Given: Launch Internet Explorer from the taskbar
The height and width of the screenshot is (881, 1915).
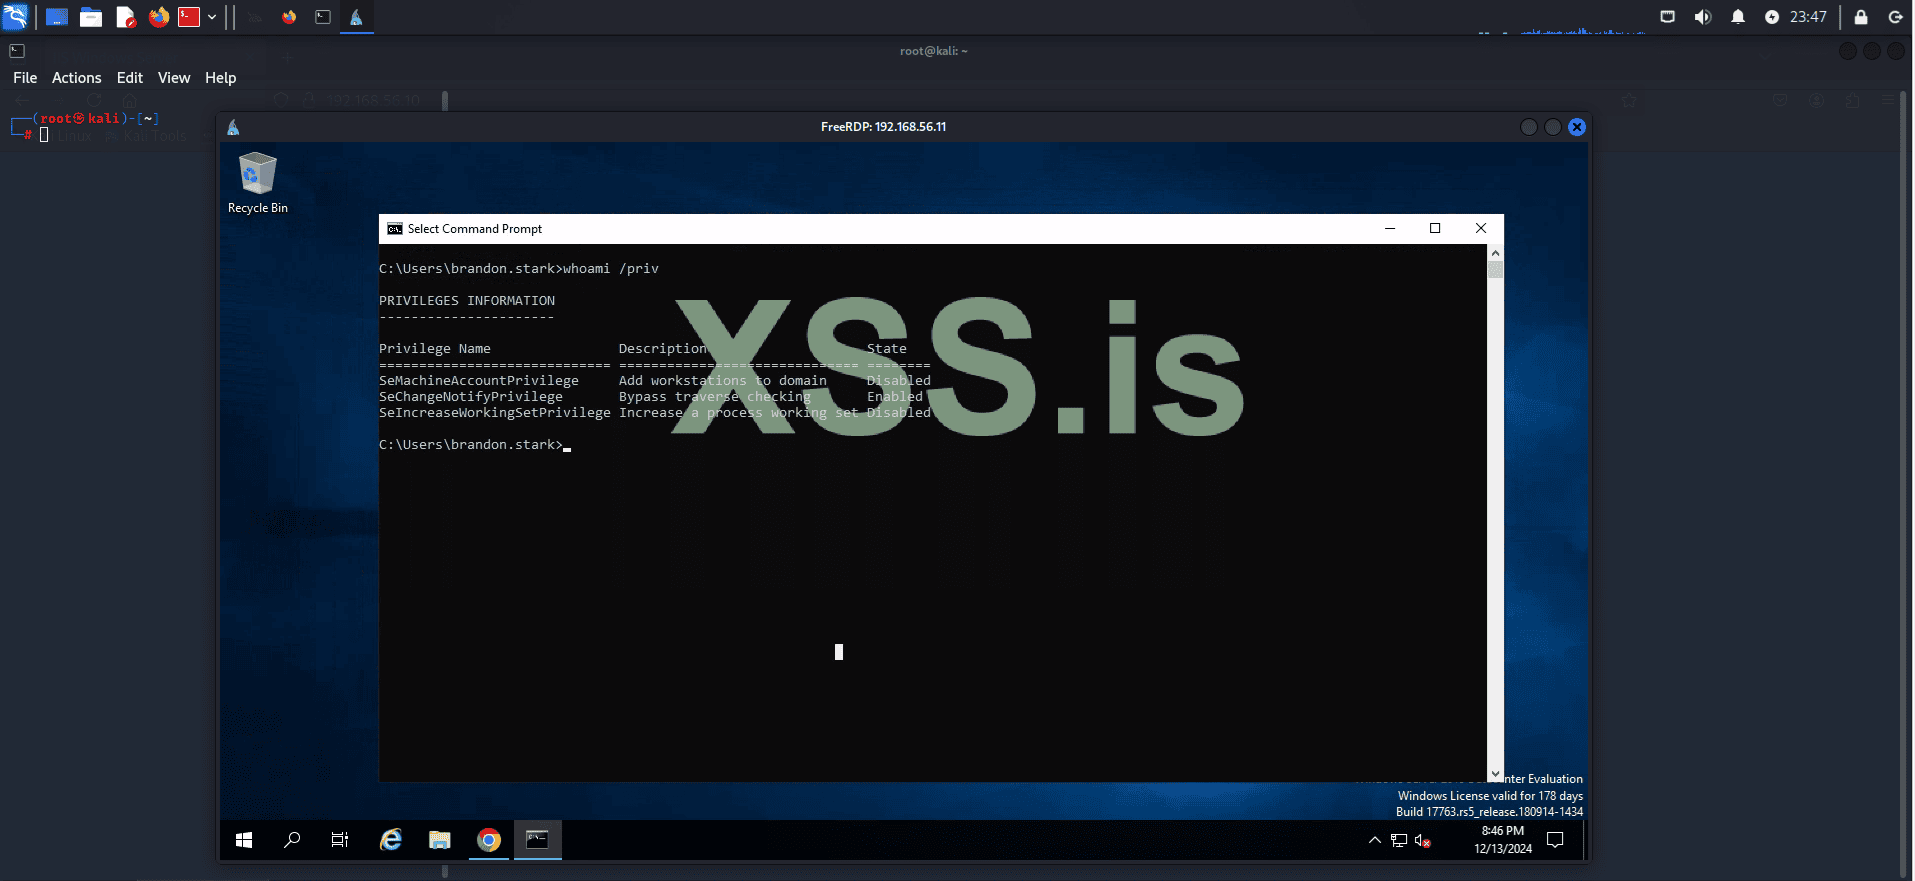Looking at the screenshot, I should pos(391,840).
